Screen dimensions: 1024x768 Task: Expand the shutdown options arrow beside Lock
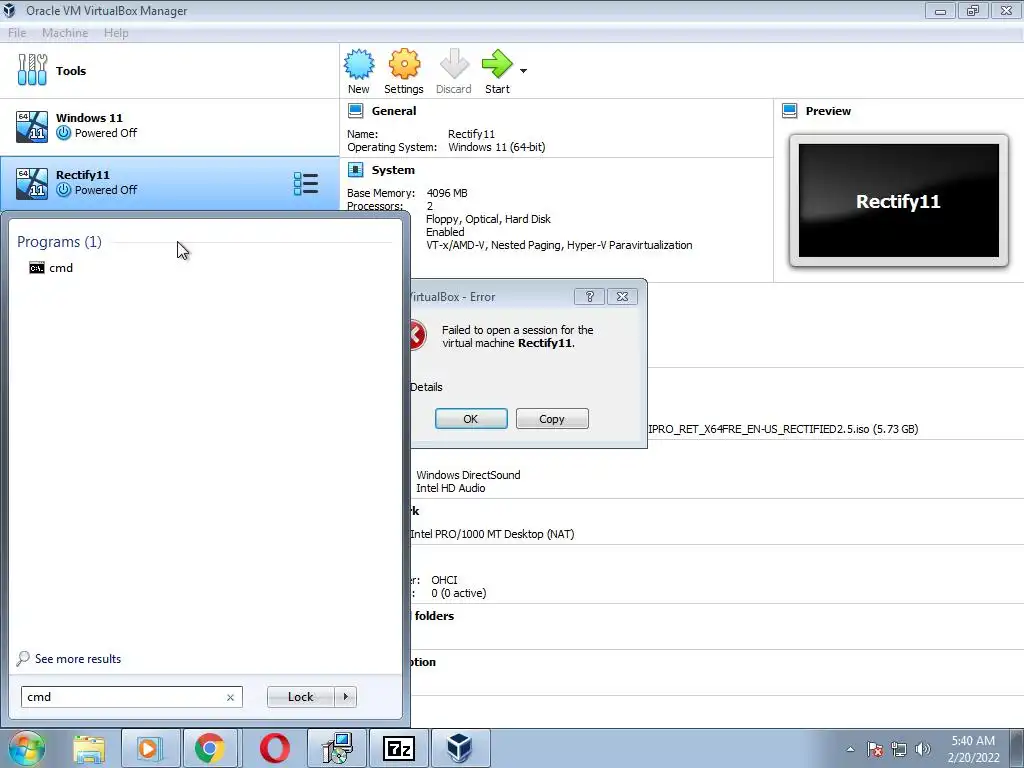345,697
